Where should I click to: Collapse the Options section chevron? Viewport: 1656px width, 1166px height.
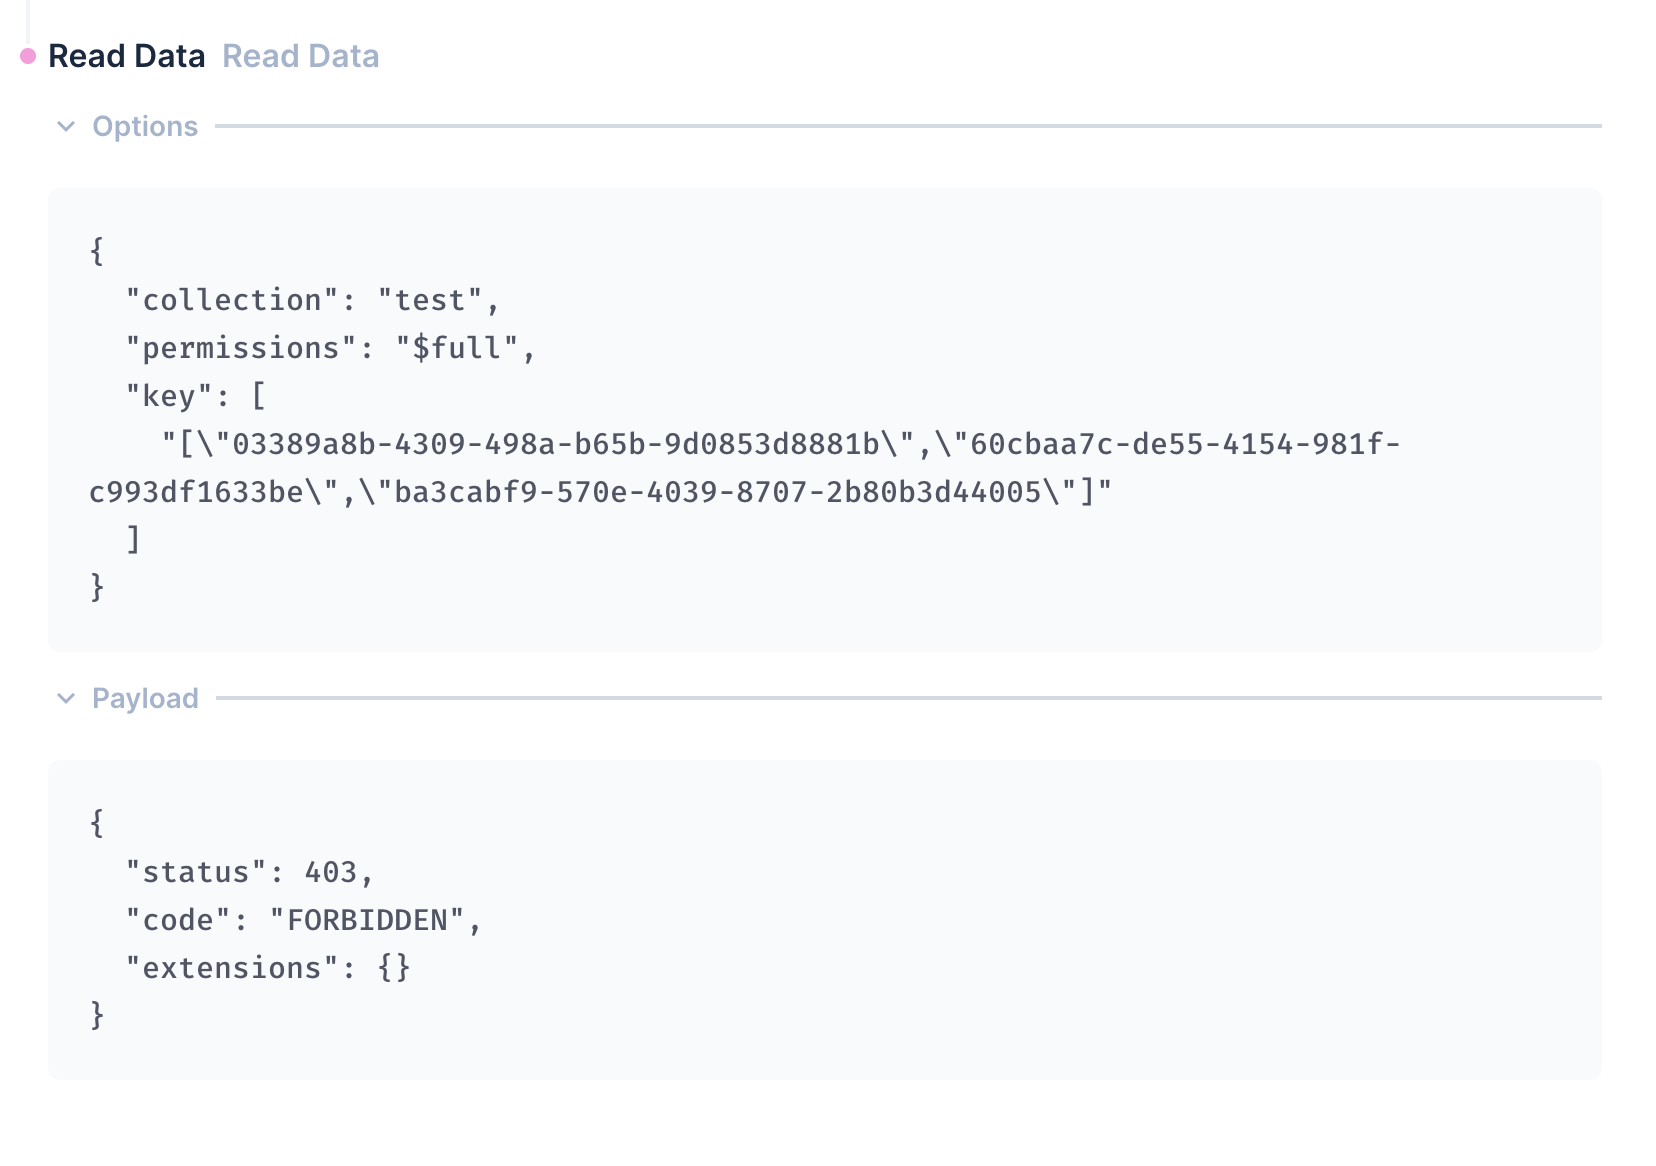pyautogui.click(x=66, y=126)
